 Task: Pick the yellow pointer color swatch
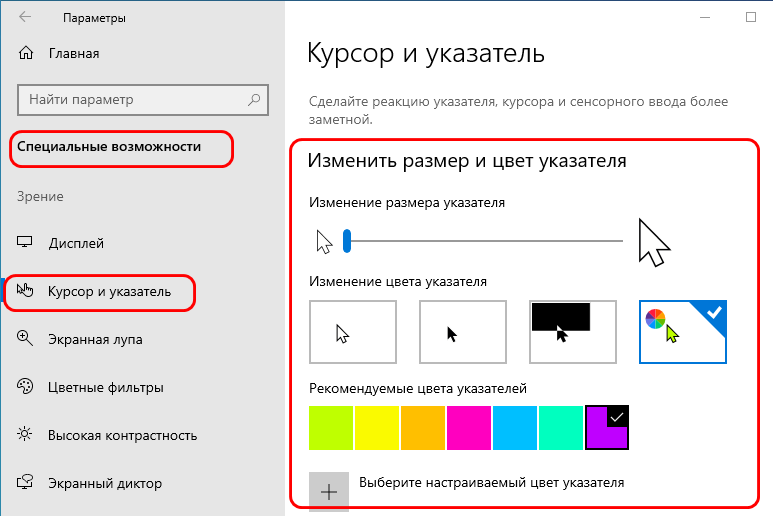coord(377,428)
